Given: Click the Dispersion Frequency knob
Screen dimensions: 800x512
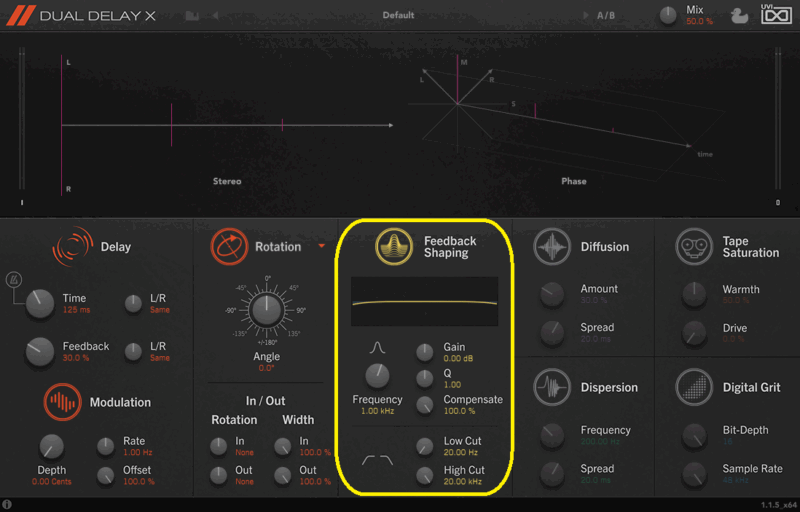Looking at the screenshot, I should click(x=552, y=436).
